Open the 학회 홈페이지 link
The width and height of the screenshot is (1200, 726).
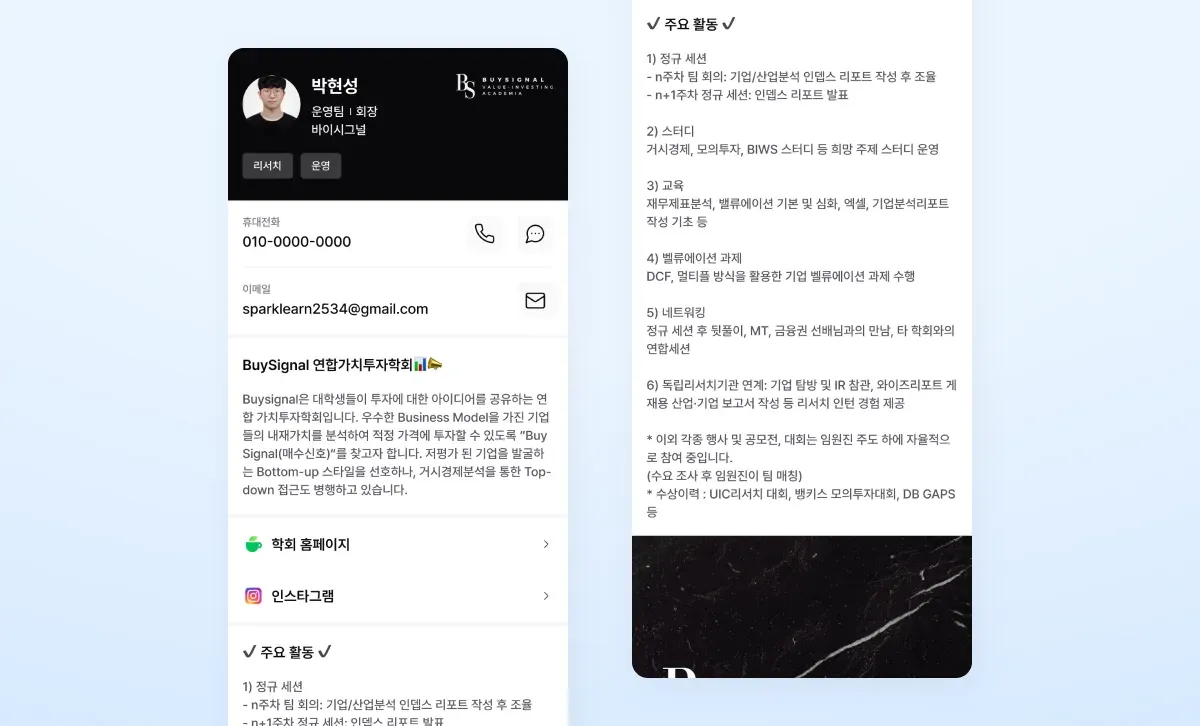[x=398, y=544]
